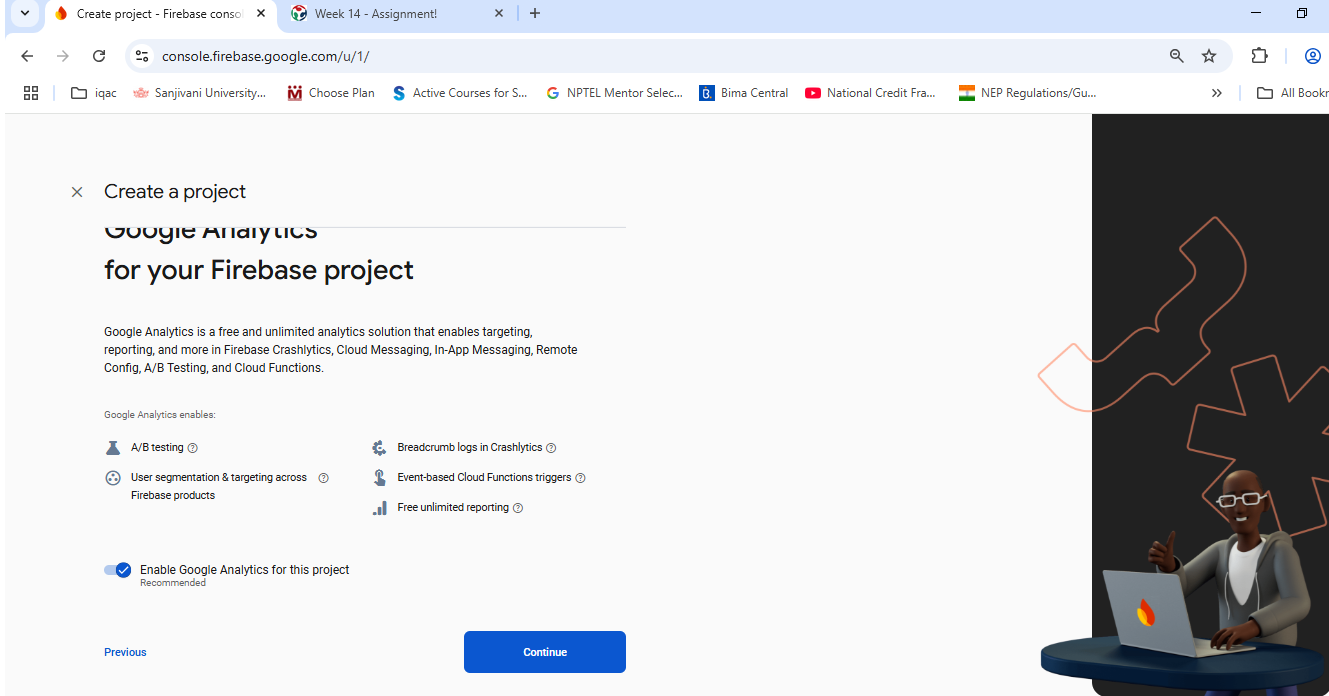The width and height of the screenshot is (1329, 696).
Task: Open the iqac bookmark folder
Action: (x=94, y=93)
